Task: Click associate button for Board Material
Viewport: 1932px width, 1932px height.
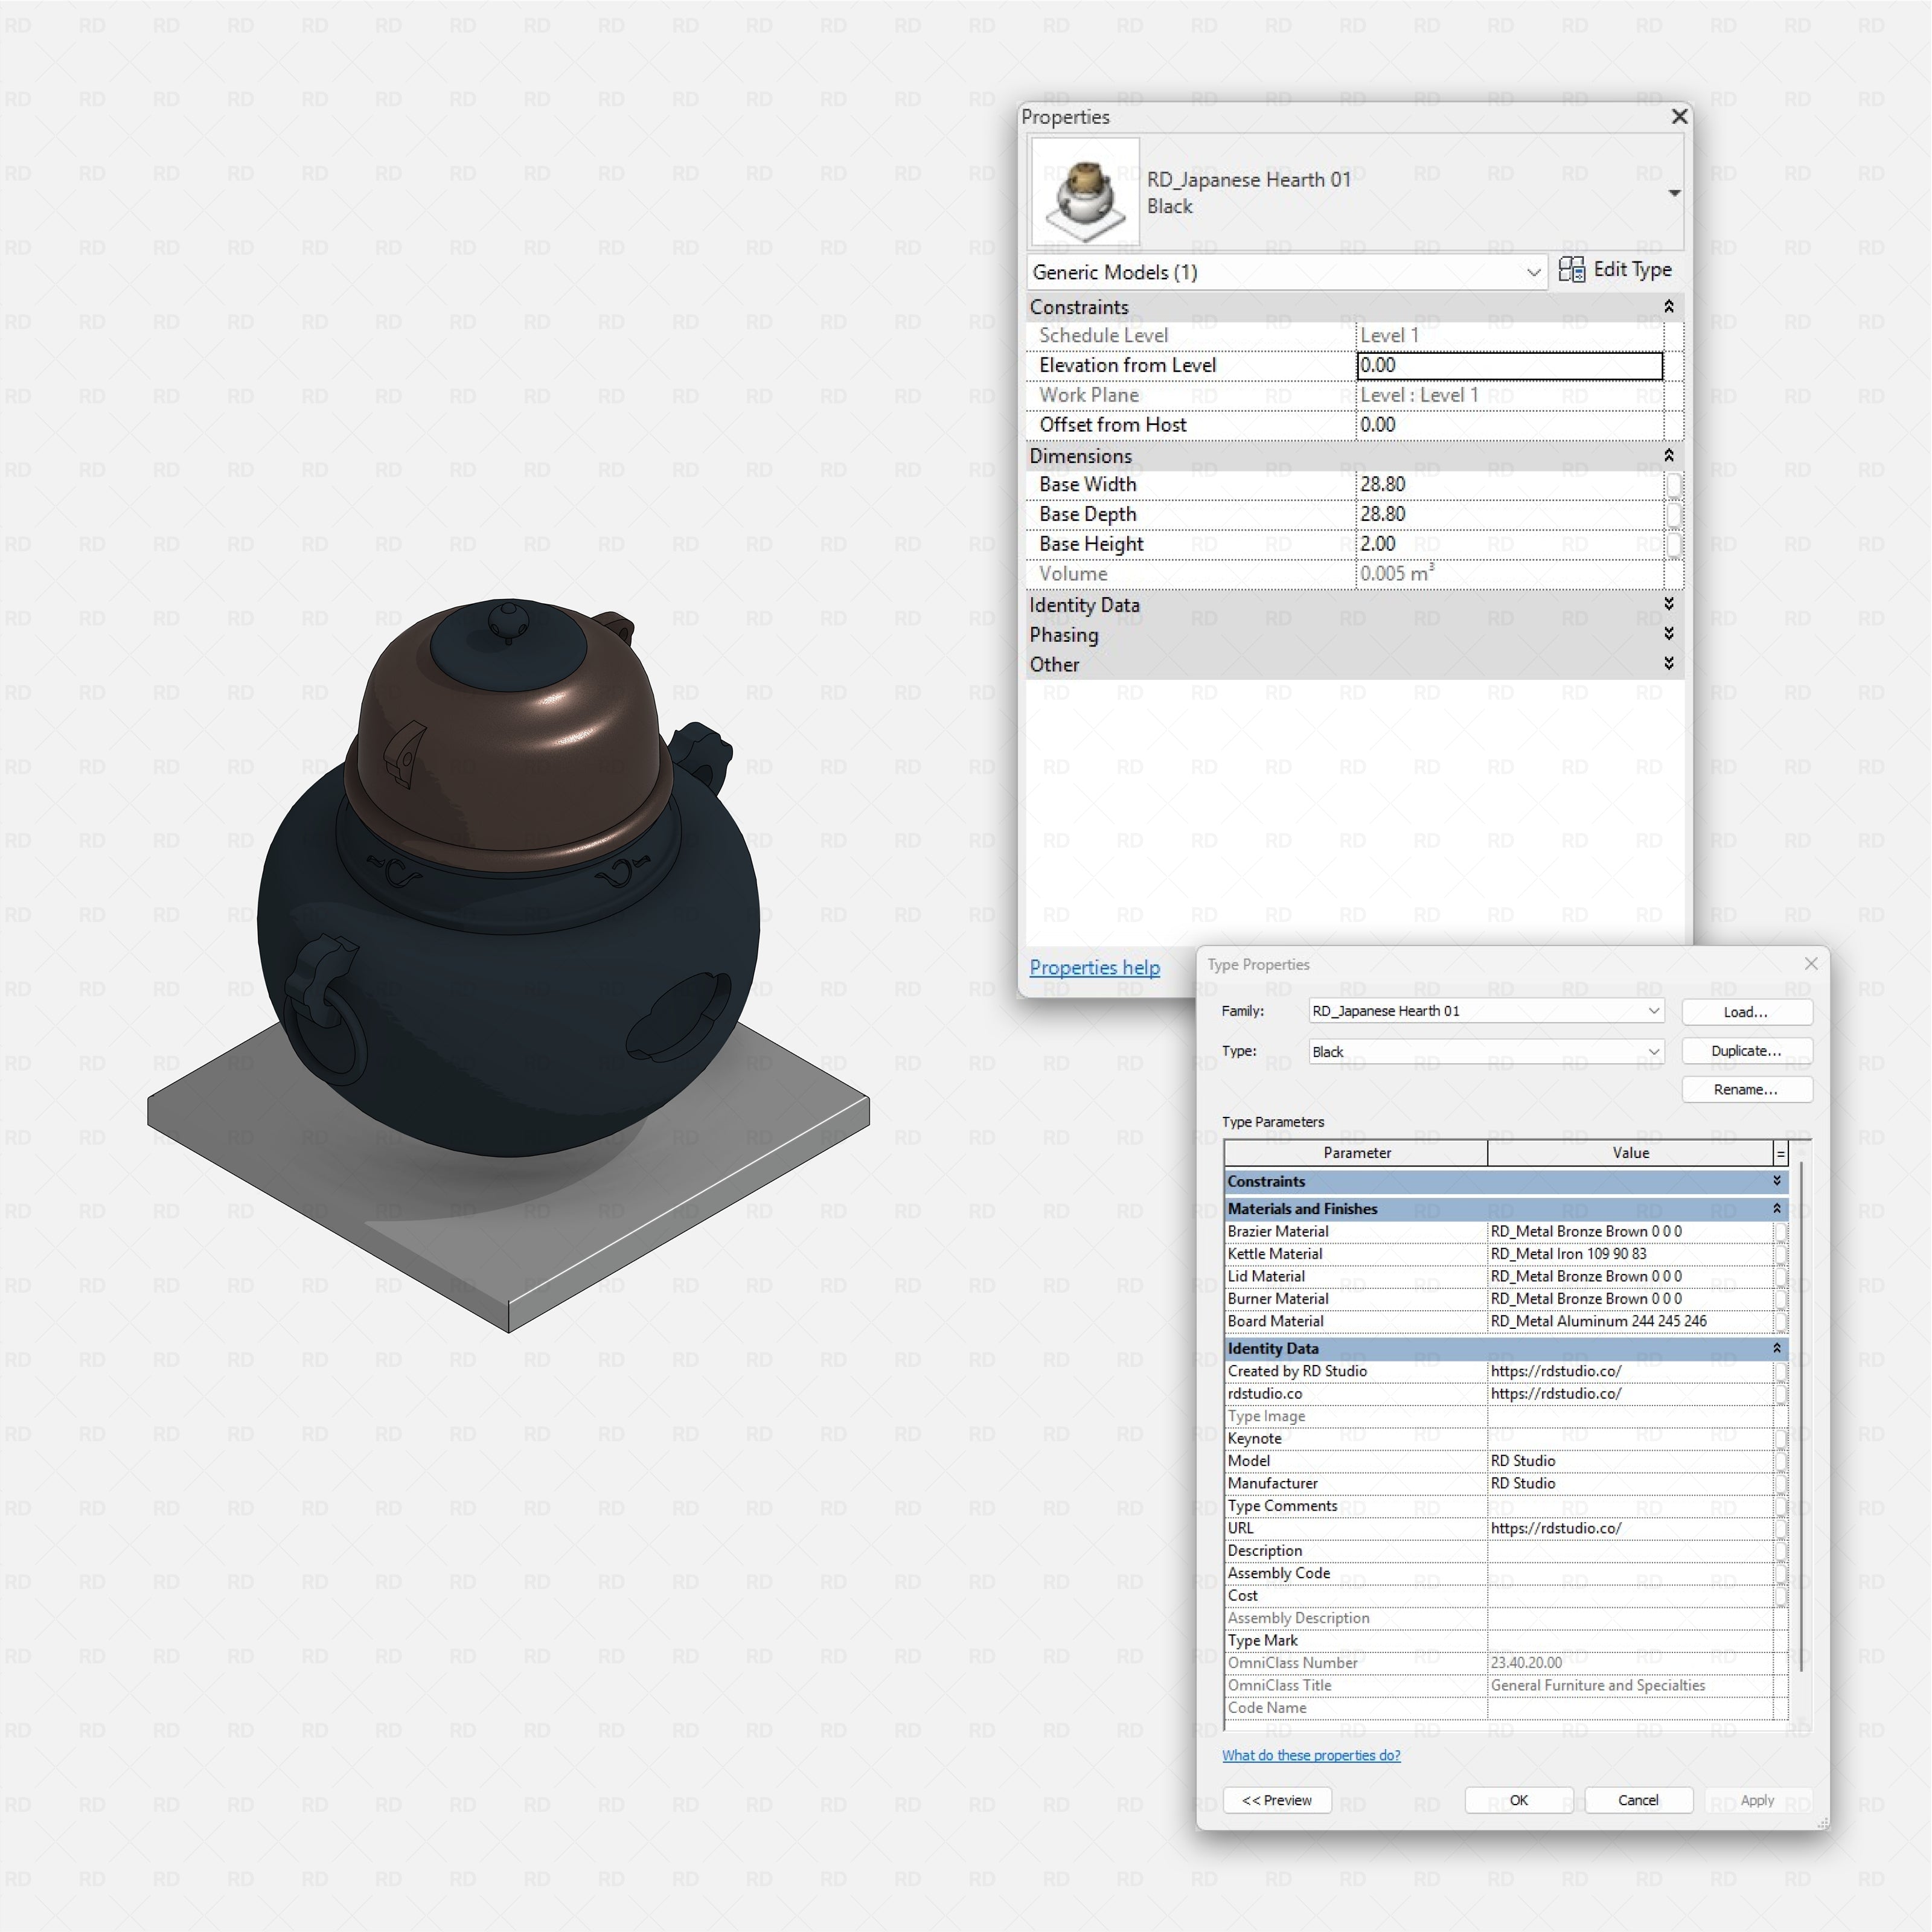Action: point(1780,1322)
